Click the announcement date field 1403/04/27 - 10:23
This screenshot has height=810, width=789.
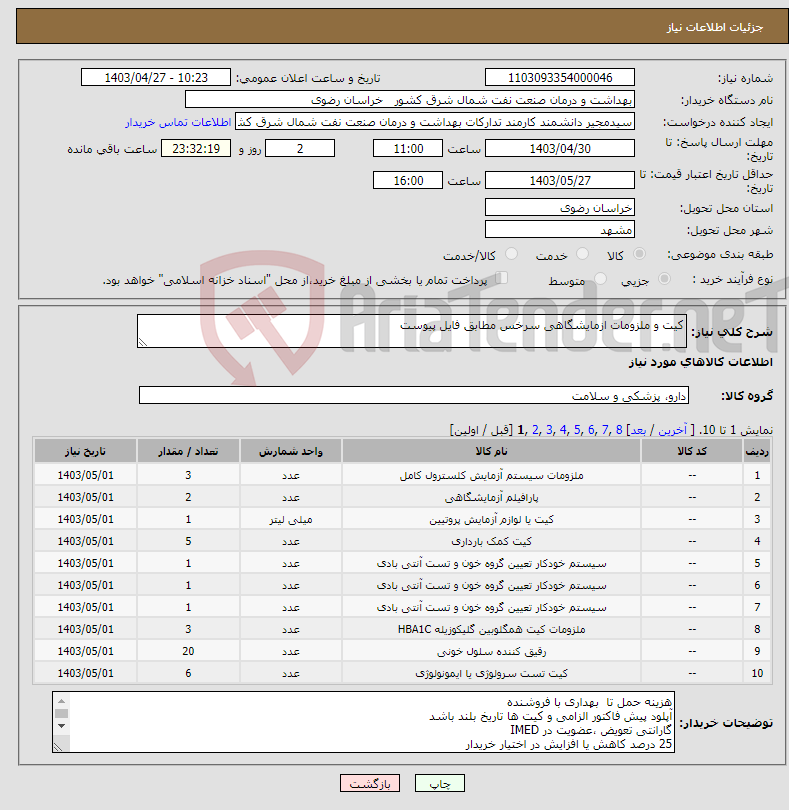click(x=156, y=77)
